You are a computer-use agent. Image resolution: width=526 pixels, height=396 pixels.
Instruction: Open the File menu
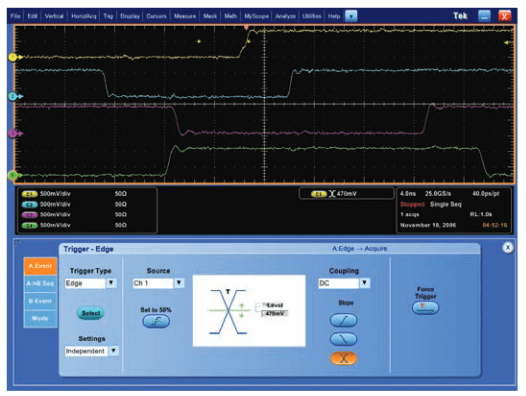pos(15,16)
